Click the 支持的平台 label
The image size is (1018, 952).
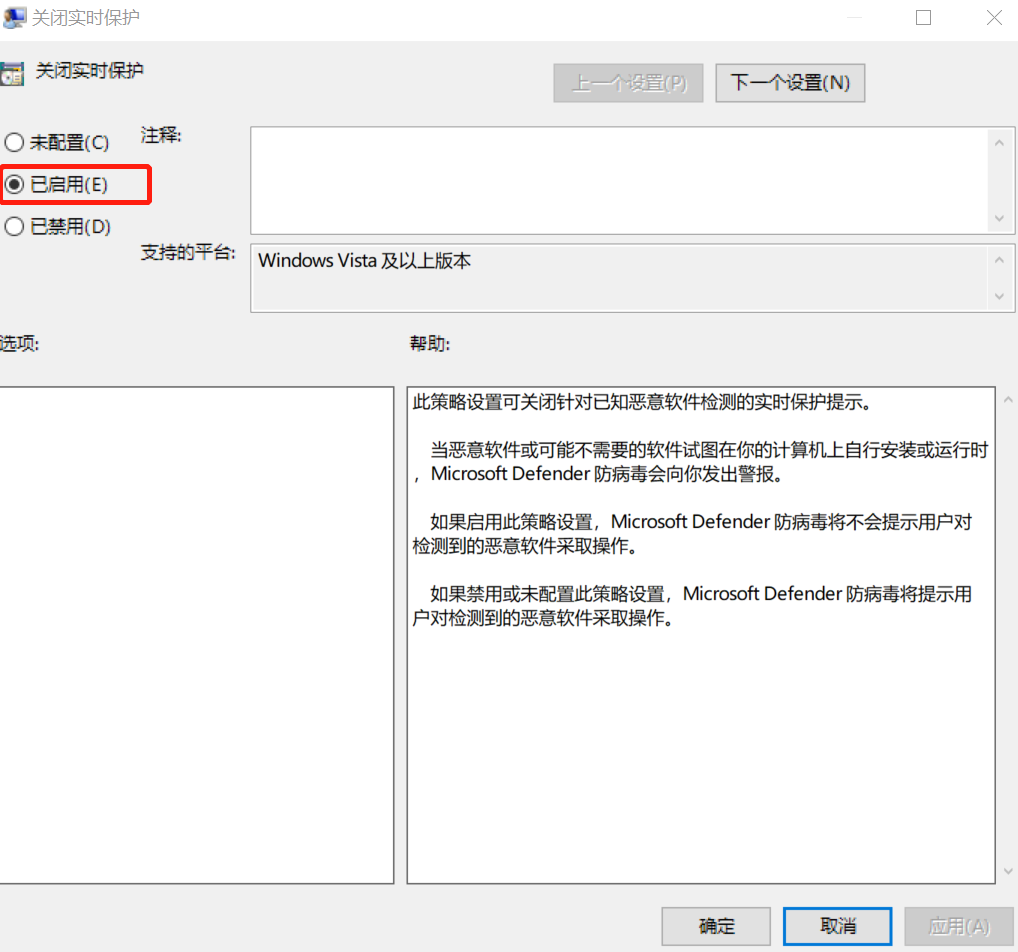point(188,252)
